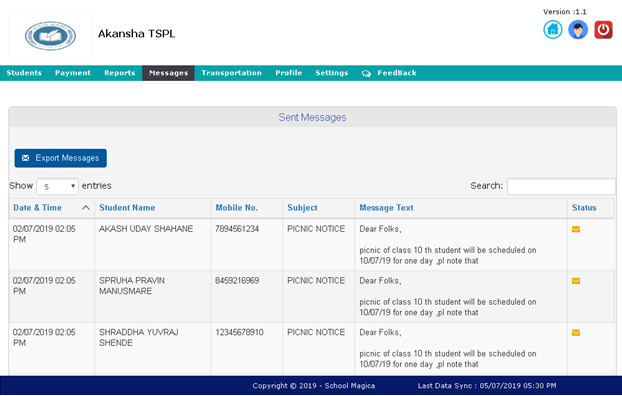Viewport: 622px width, 396px height.
Task: Open the Transportation menu
Action: tap(232, 73)
